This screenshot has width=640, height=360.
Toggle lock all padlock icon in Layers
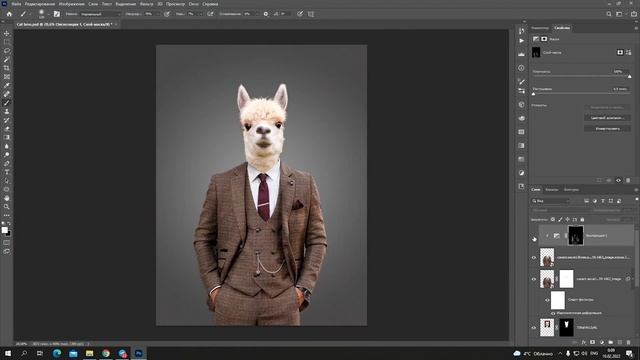pyautogui.click(x=582, y=220)
